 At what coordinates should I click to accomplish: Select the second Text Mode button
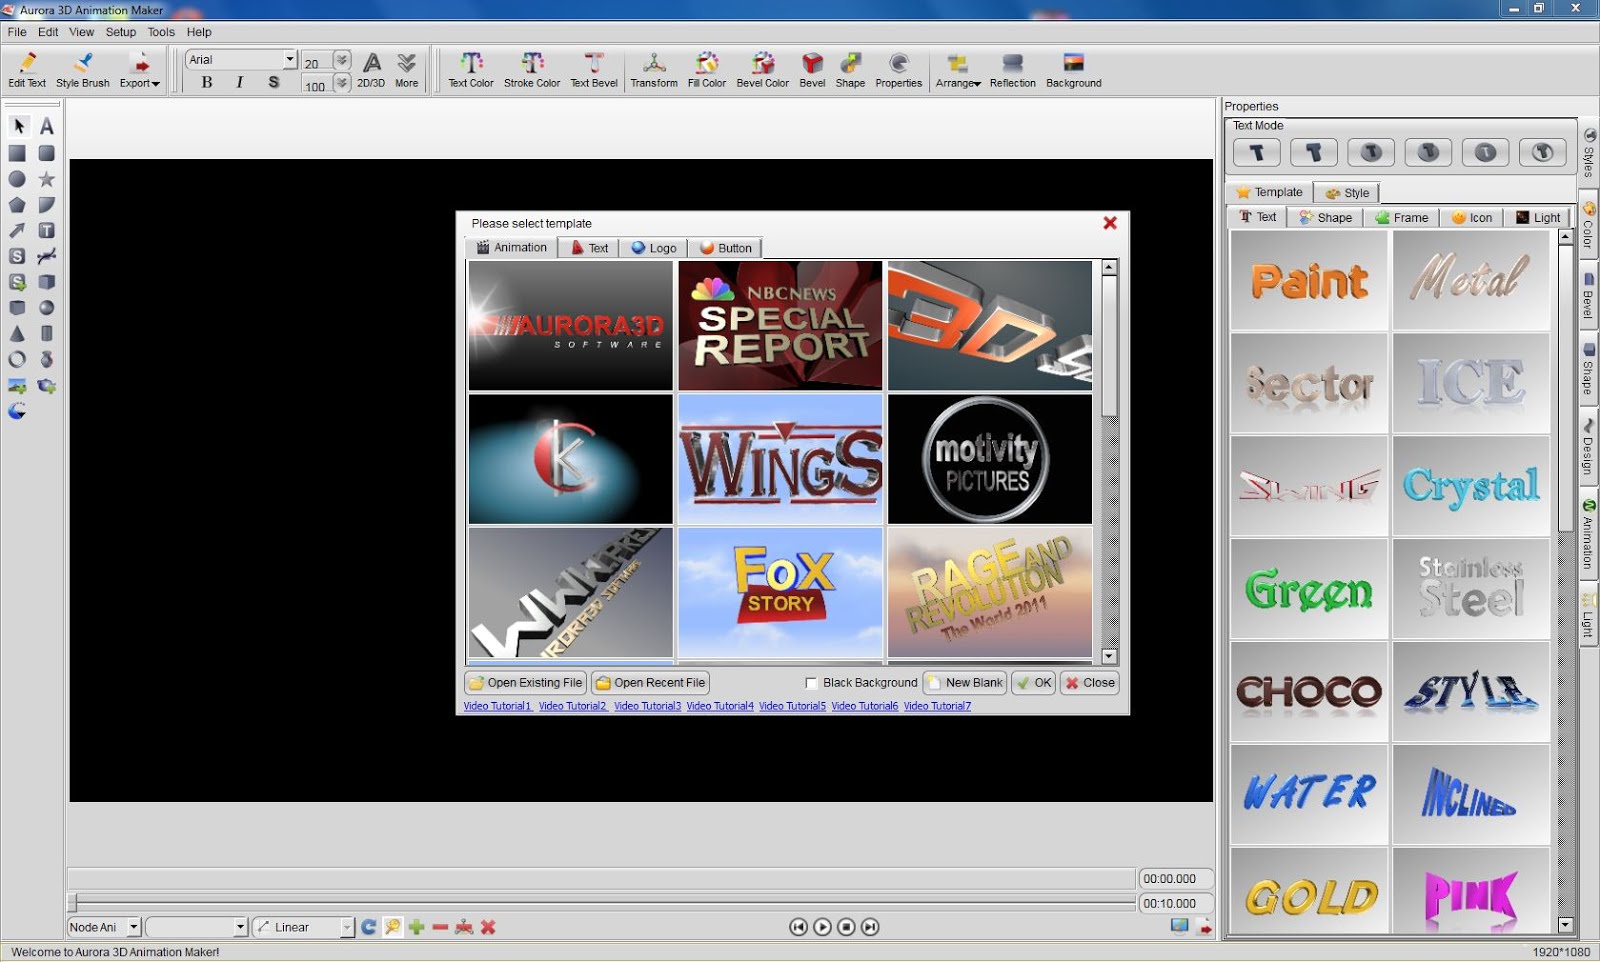[x=1314, y=152]
